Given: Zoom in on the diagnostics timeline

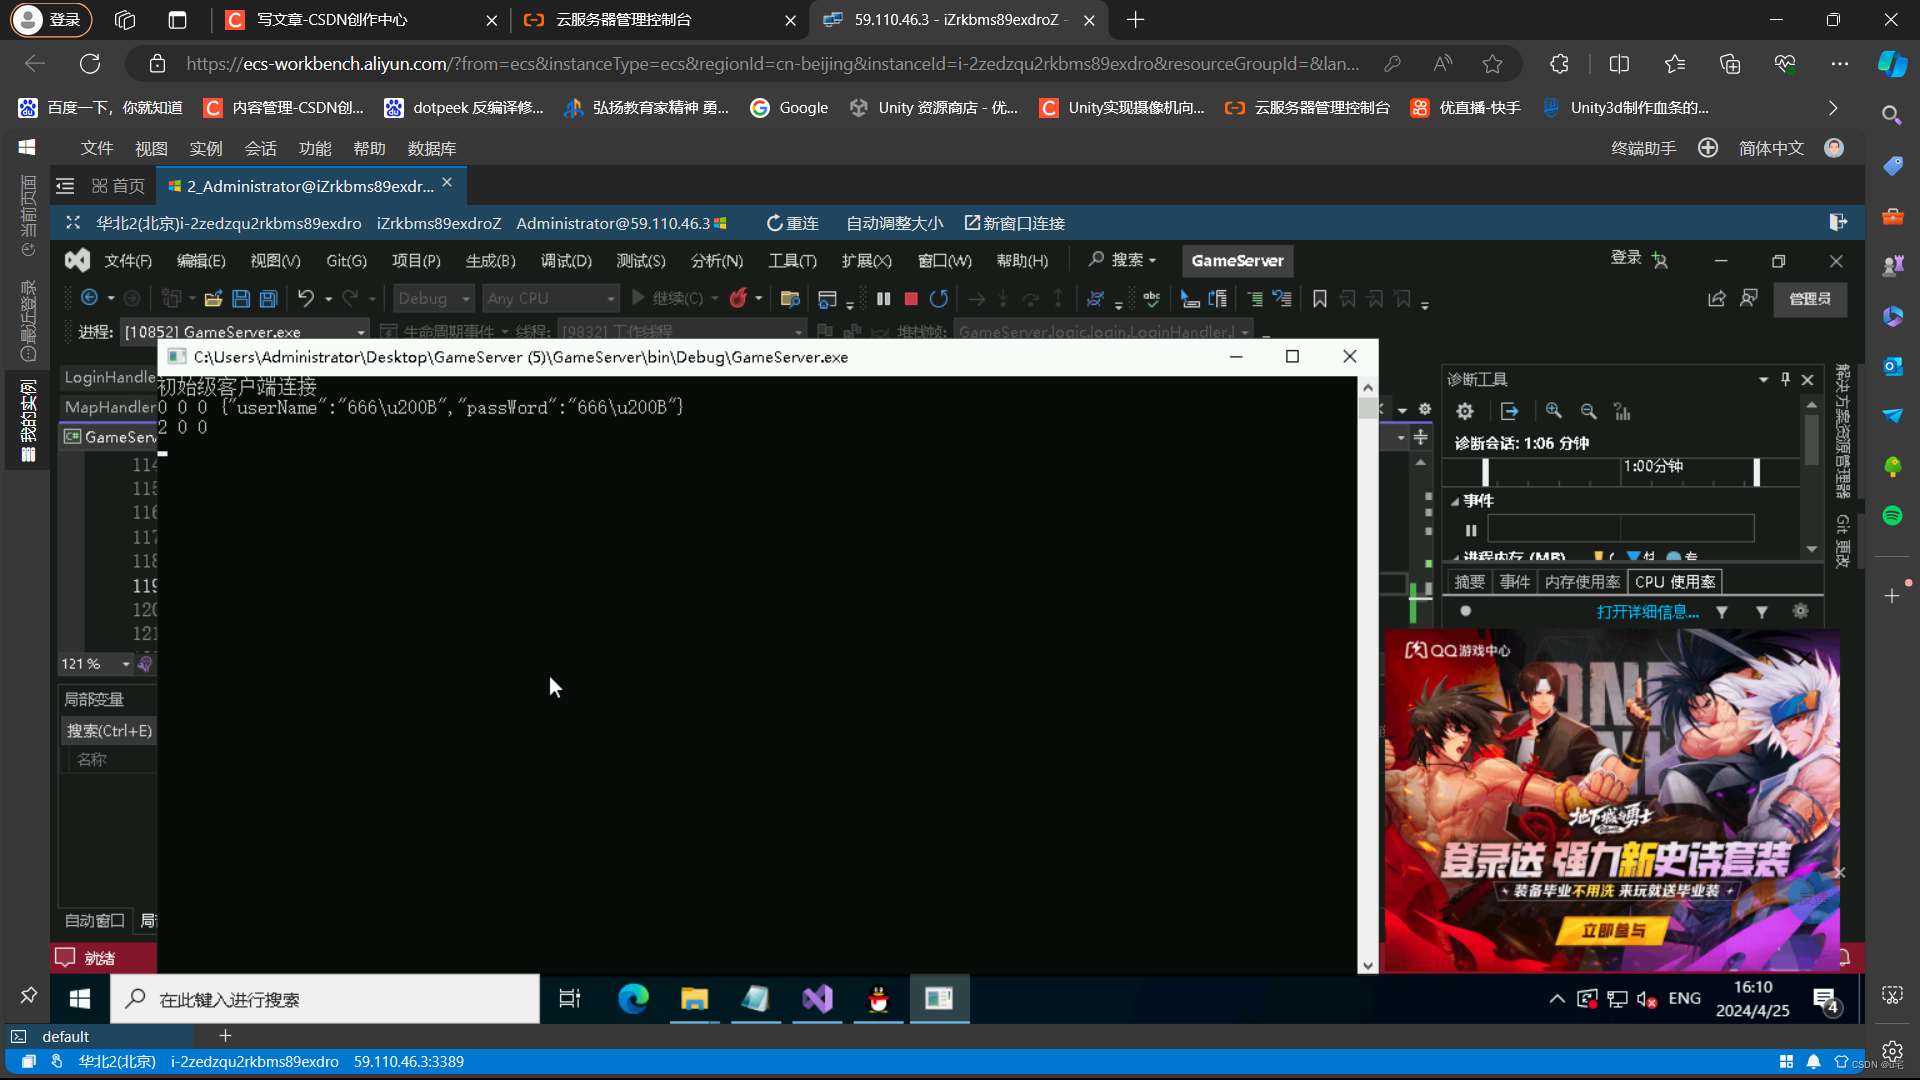Looking at the screenshot, I should [1554, 411].
